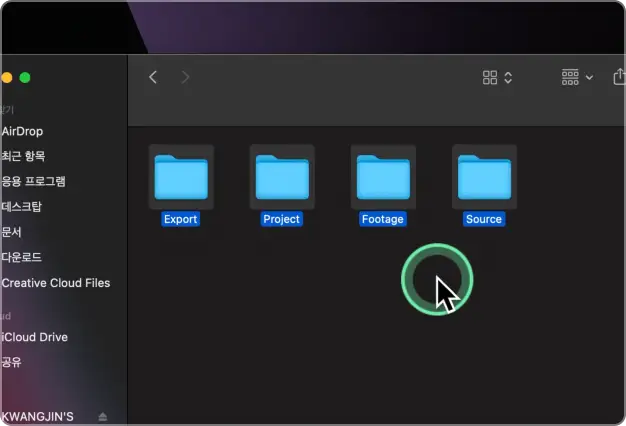Image resolution: width=626 pixels, height=426 pixels.
Task: Click the green fullscreen window button
Action: 25,77
